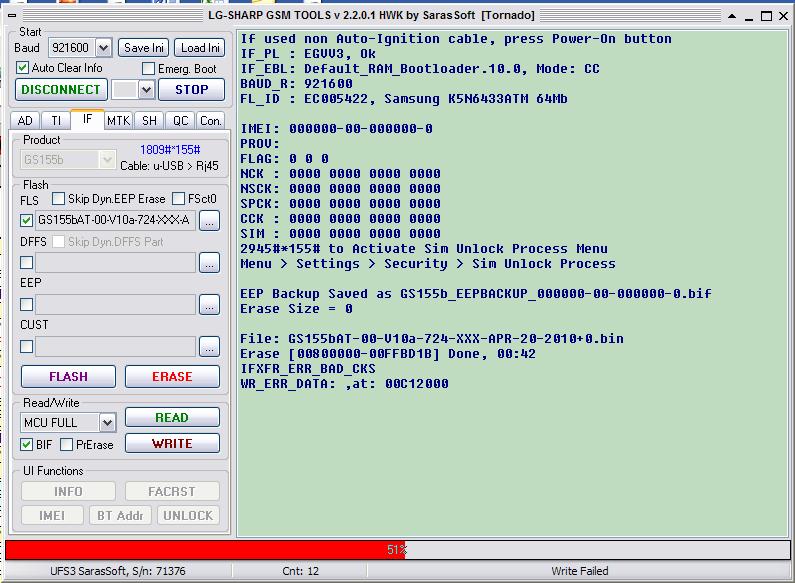Click the WR_ERR_DATA log line
This screenshot has width=795, height=583.
coord(344,384)
